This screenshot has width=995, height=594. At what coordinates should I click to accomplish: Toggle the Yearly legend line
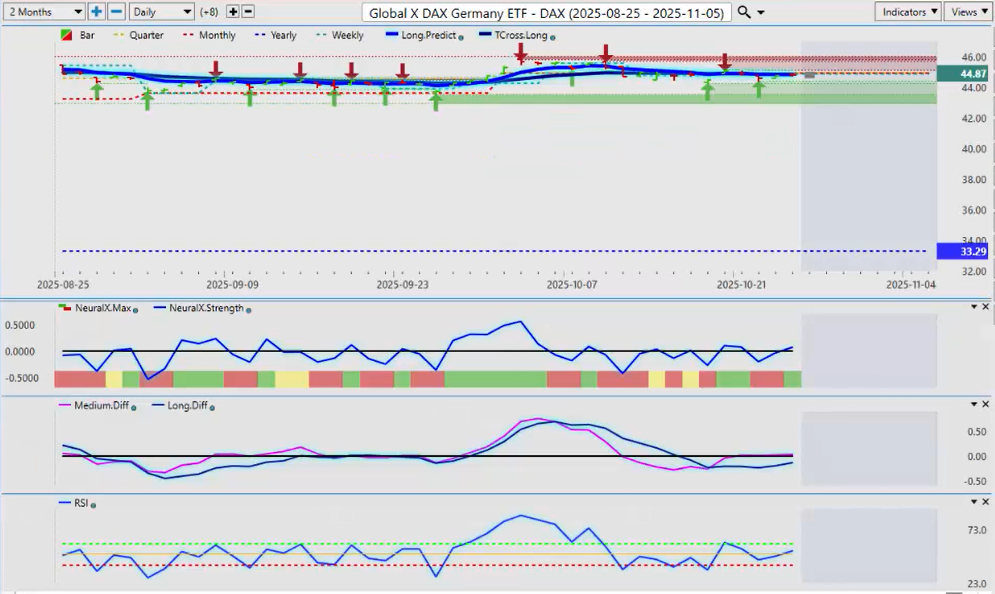pos(276,35)
